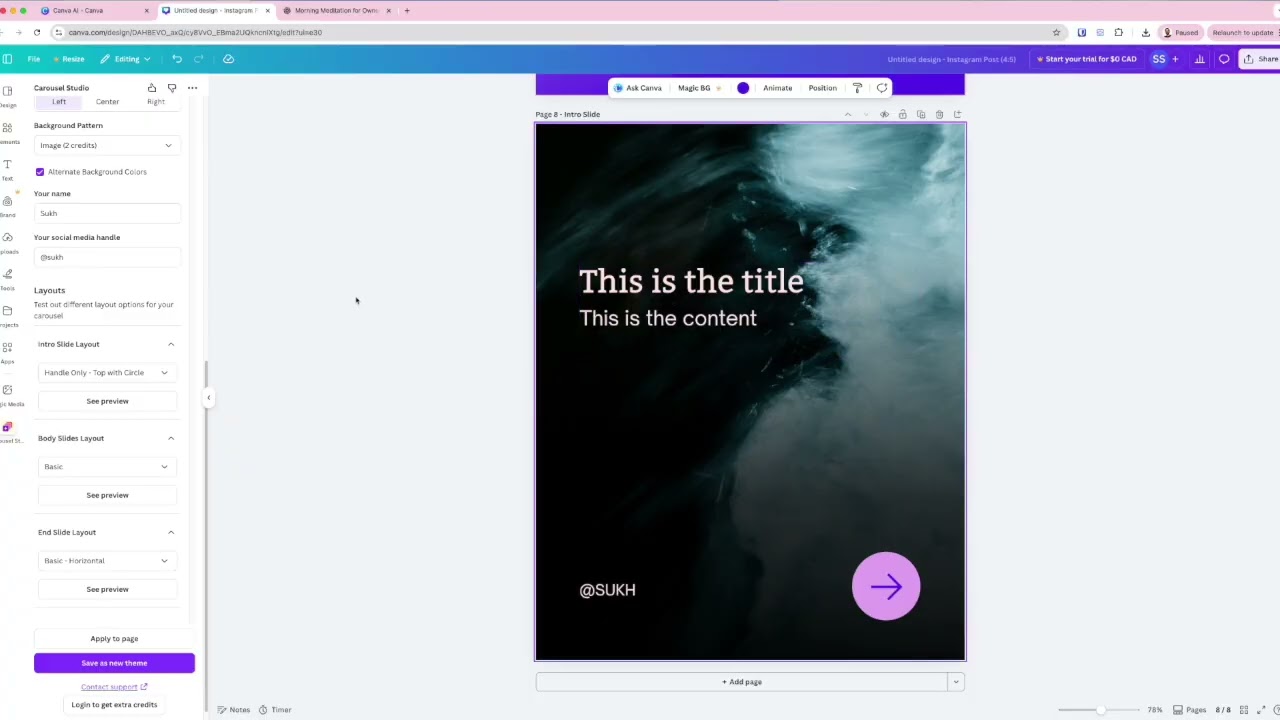Lock Page 8 with the padlock icon

tap(902, 114)
